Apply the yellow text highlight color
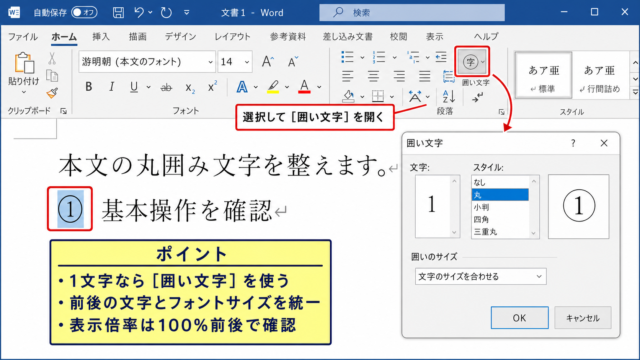 [x=273, y=87]
